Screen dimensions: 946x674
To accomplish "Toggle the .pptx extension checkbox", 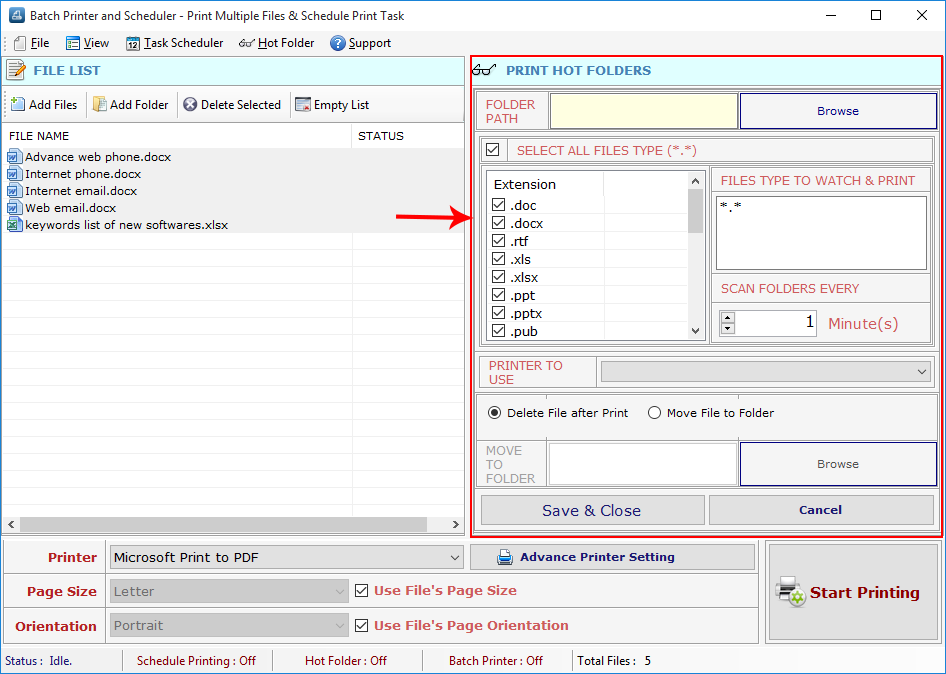I will pyautogui.click(x=497, y=313).
